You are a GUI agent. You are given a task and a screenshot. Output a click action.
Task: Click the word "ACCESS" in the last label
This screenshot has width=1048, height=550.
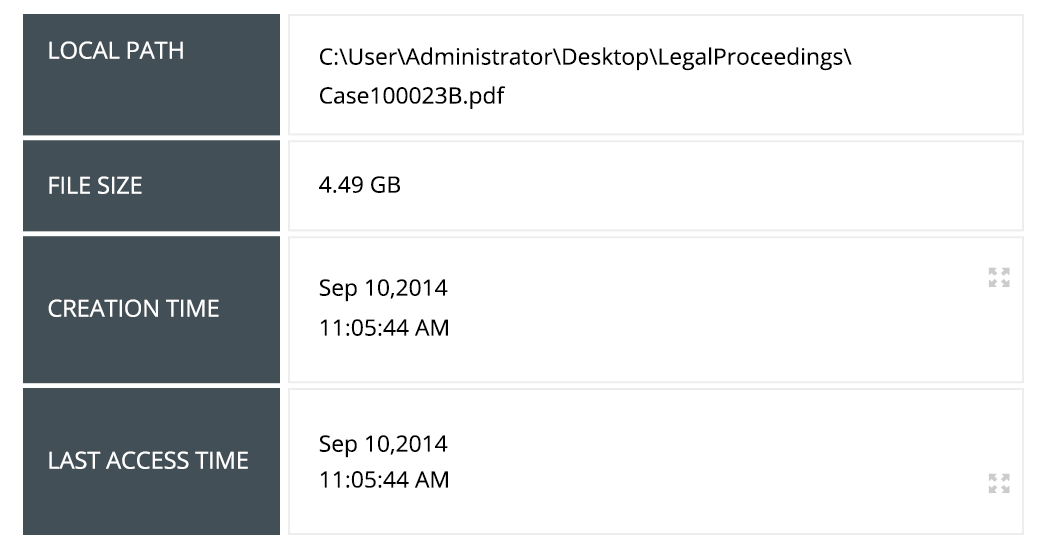[154, 461]
